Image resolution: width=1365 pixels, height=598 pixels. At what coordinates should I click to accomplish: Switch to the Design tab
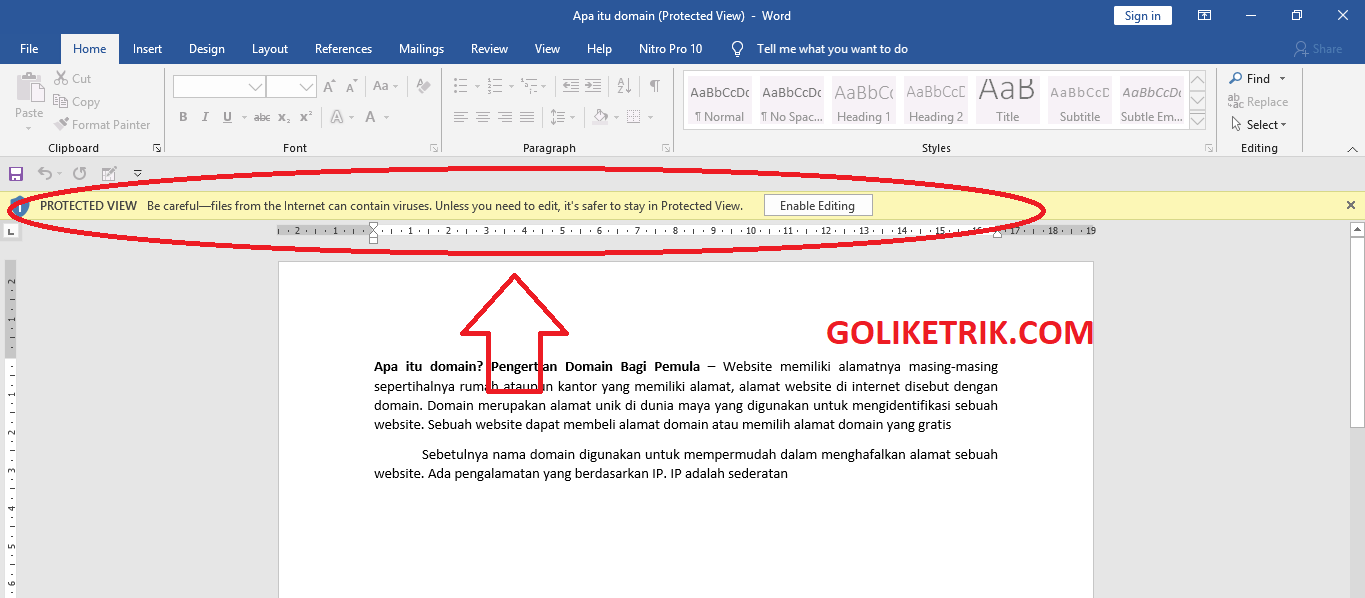coord(207,49)
